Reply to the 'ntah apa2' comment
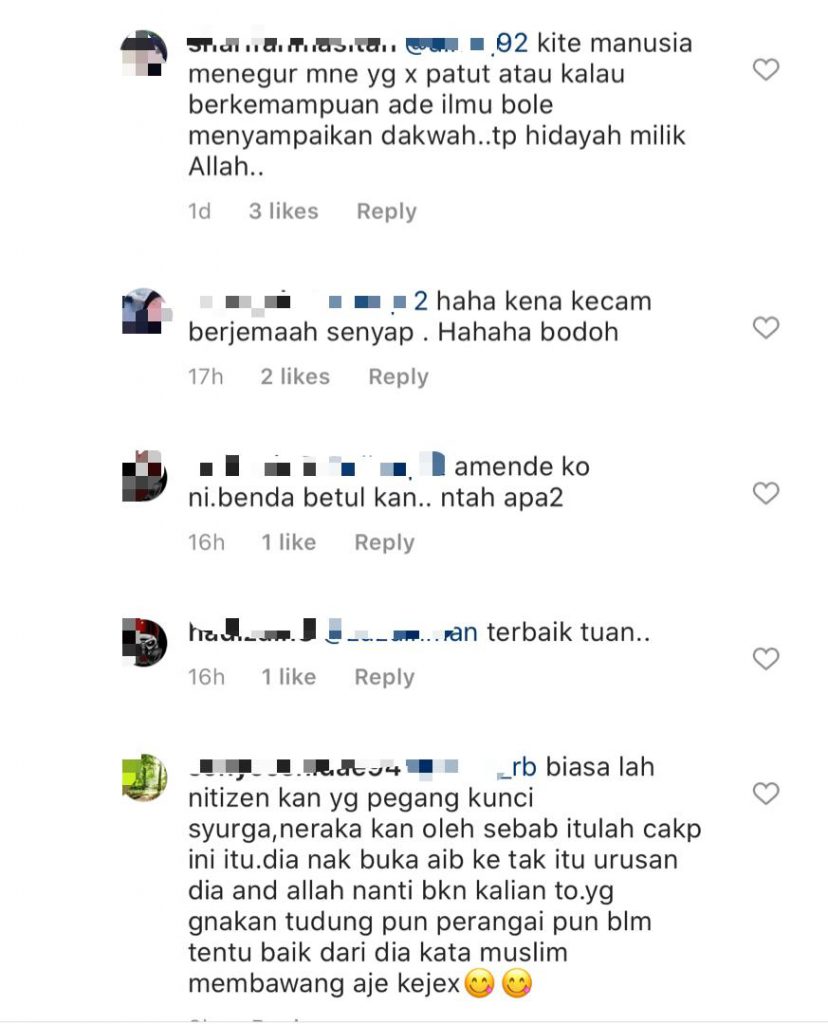828x1024 pixels. tap(384, 543)
